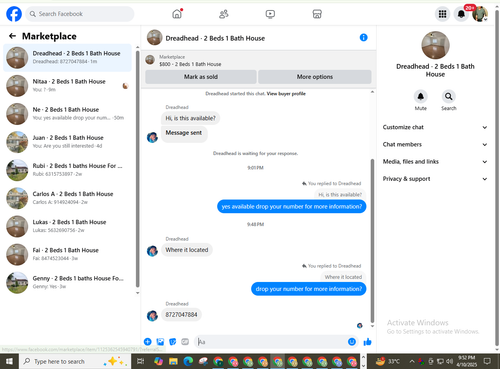
Task: Open more actions plus icon in composer
Action: [148, 342]
